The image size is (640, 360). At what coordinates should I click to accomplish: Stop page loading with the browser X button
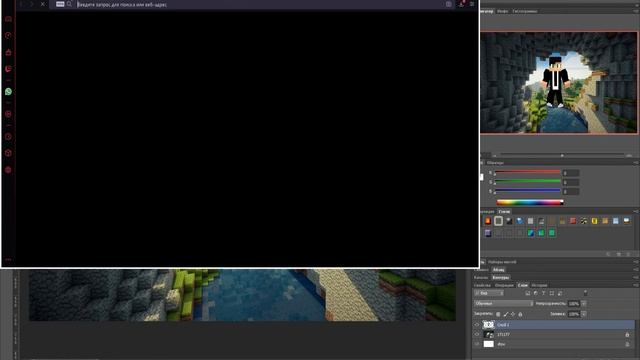click(42, 4)
